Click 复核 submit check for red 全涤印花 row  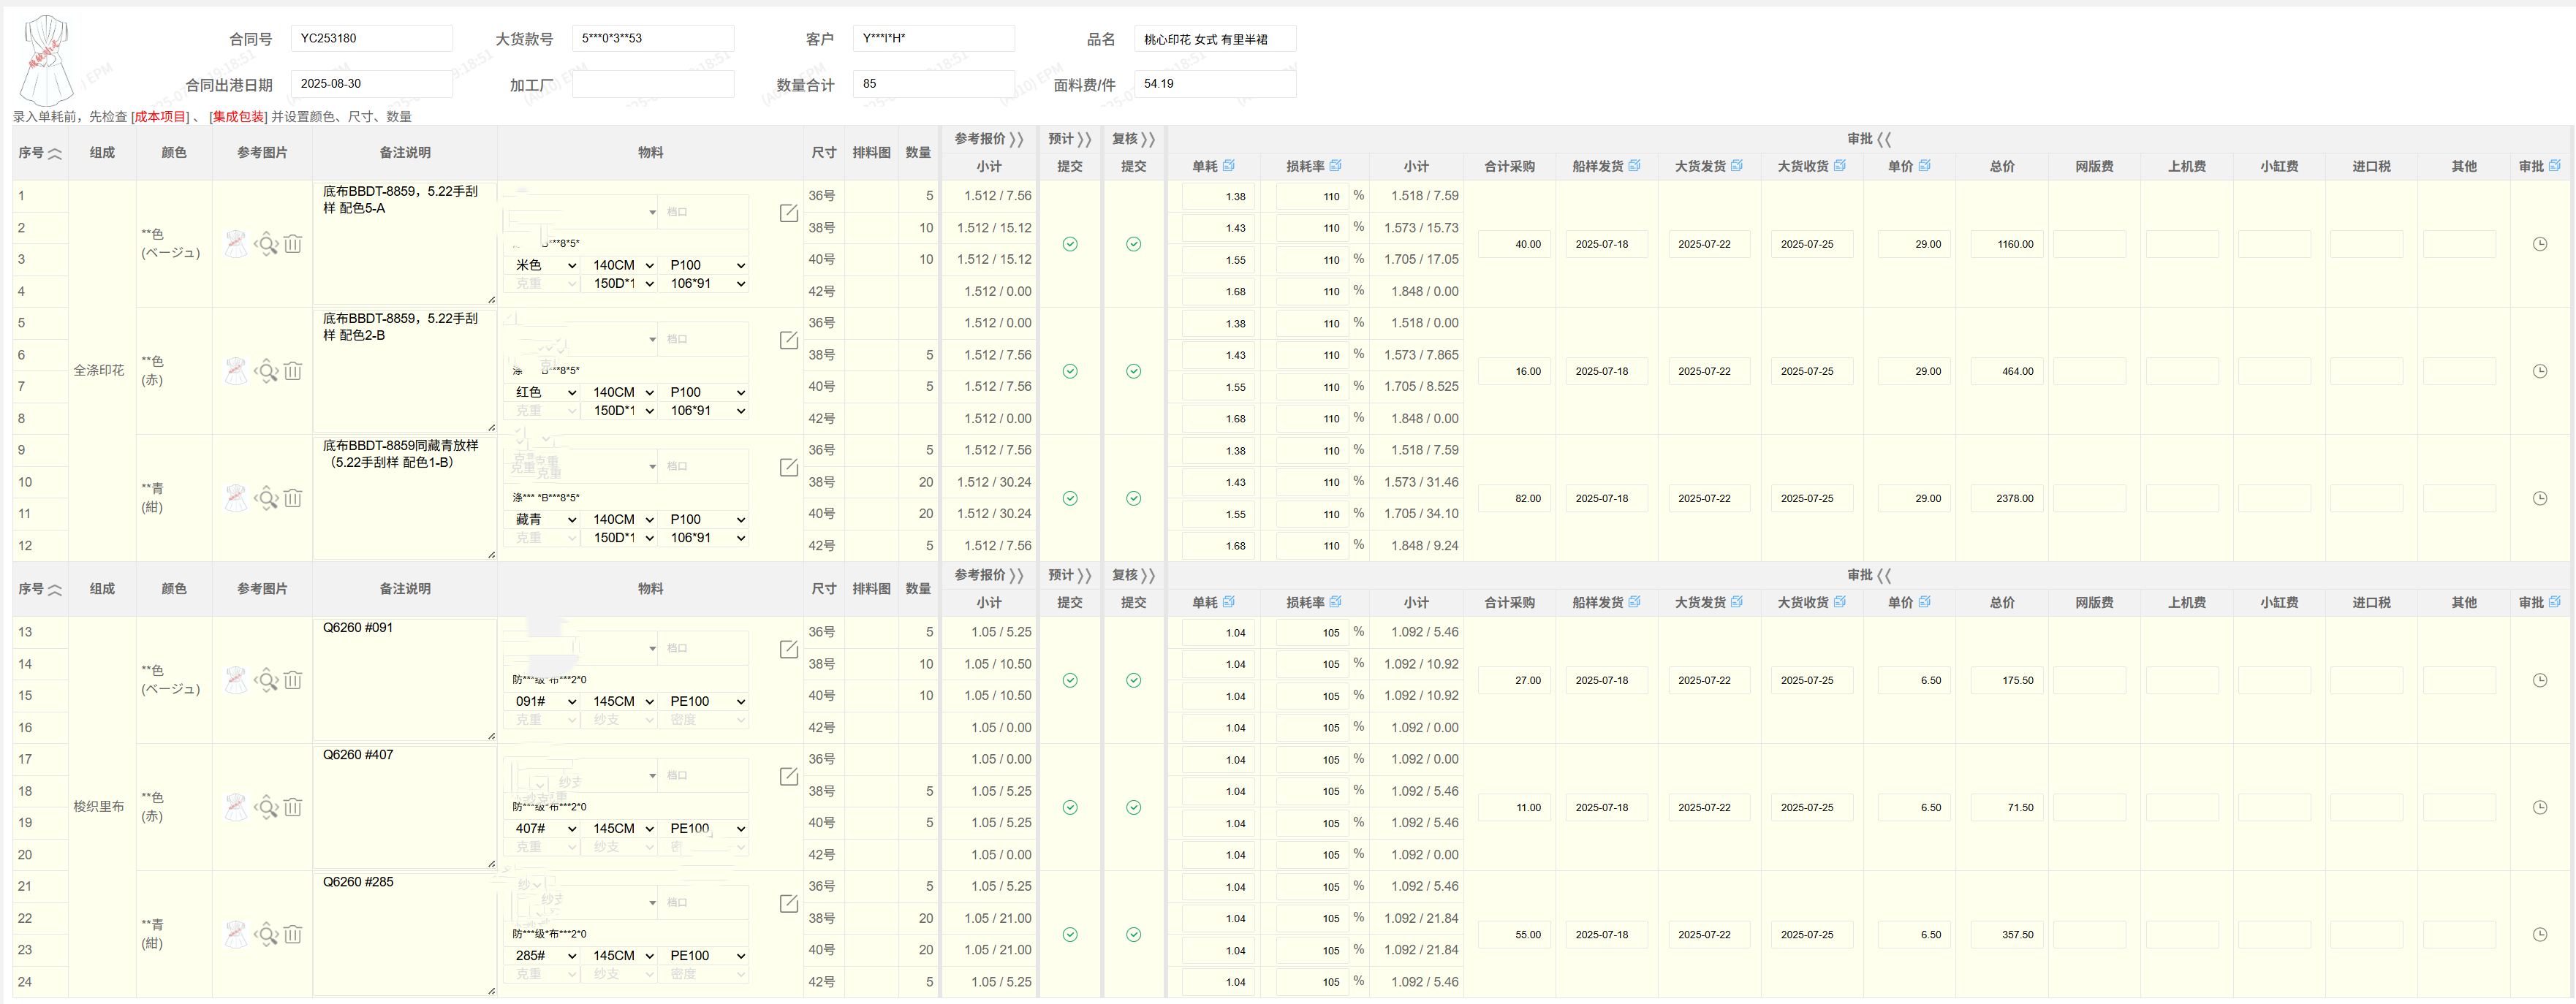click(1133, 371)
